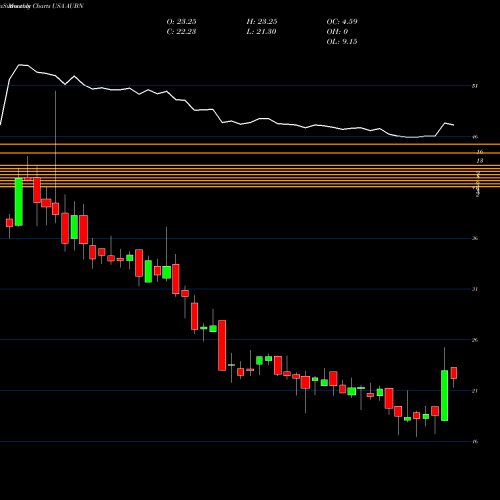The width and height of the screenshot is (500, 500).
Task: Click the price axis label 21
Action: tap(475, 391)
